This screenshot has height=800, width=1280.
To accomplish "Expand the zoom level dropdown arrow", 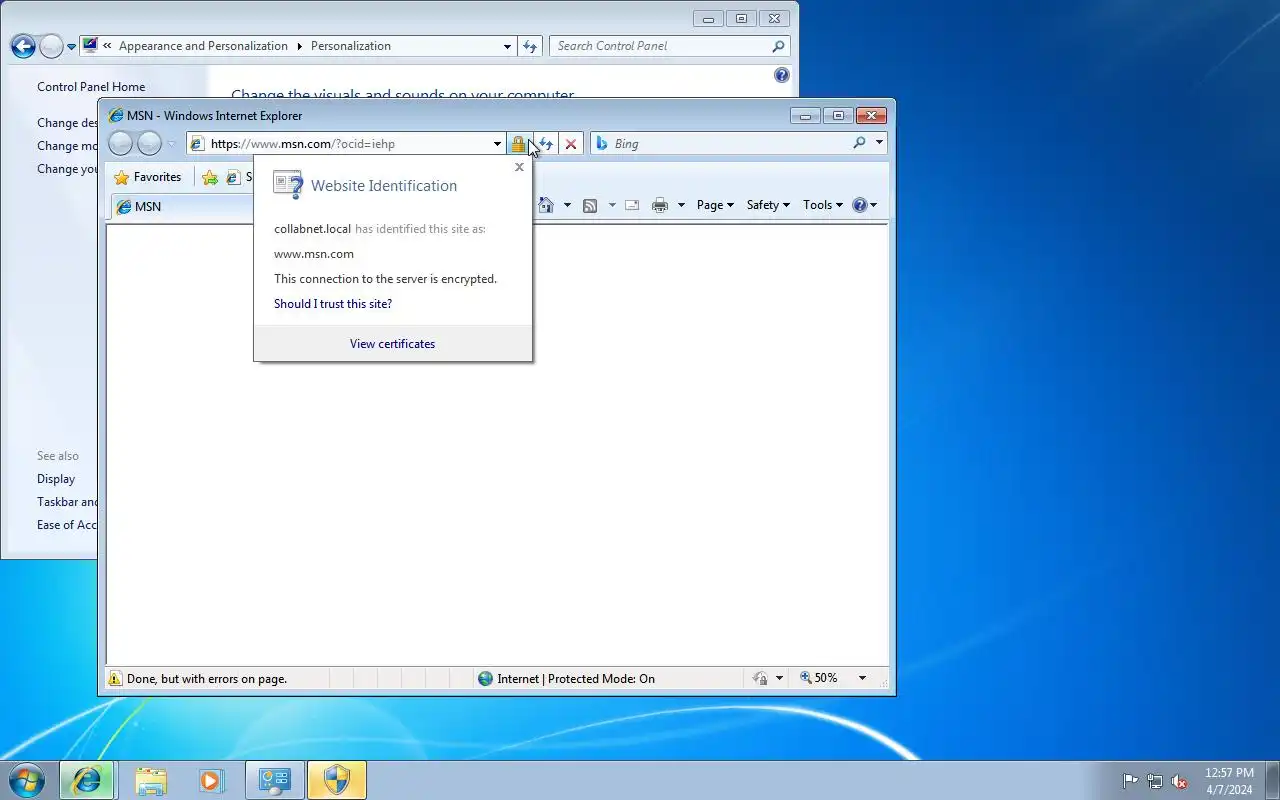I will [862, 678].
